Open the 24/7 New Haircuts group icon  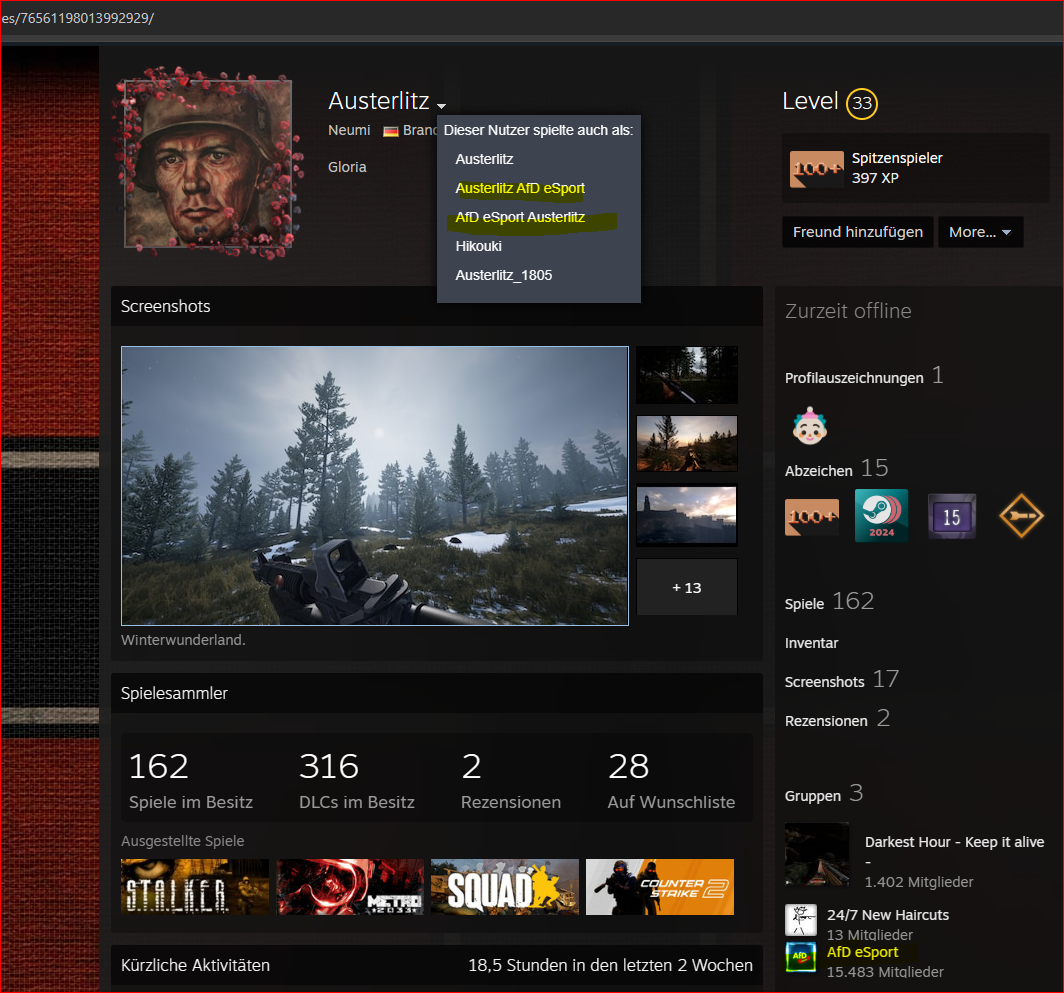[x=800, y=918]
